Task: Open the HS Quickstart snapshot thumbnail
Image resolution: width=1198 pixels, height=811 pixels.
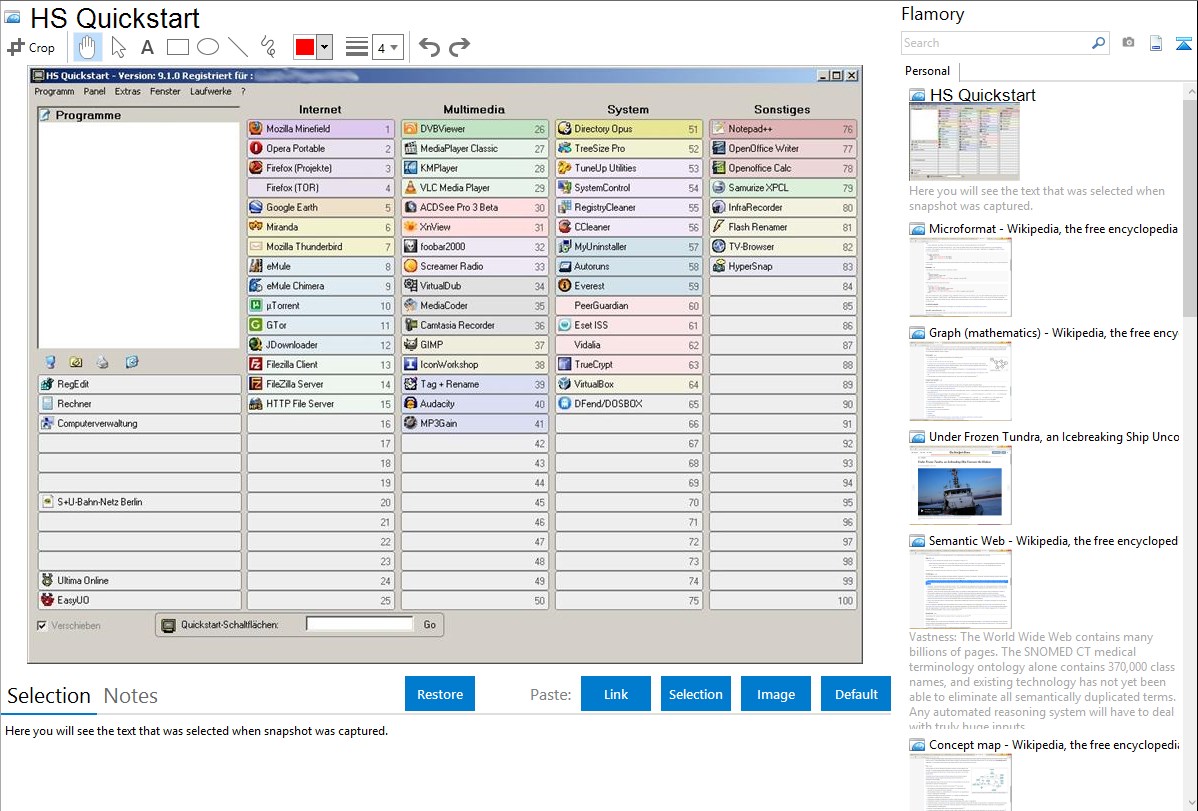Action: pyautogui.click(x=964, y=142)
